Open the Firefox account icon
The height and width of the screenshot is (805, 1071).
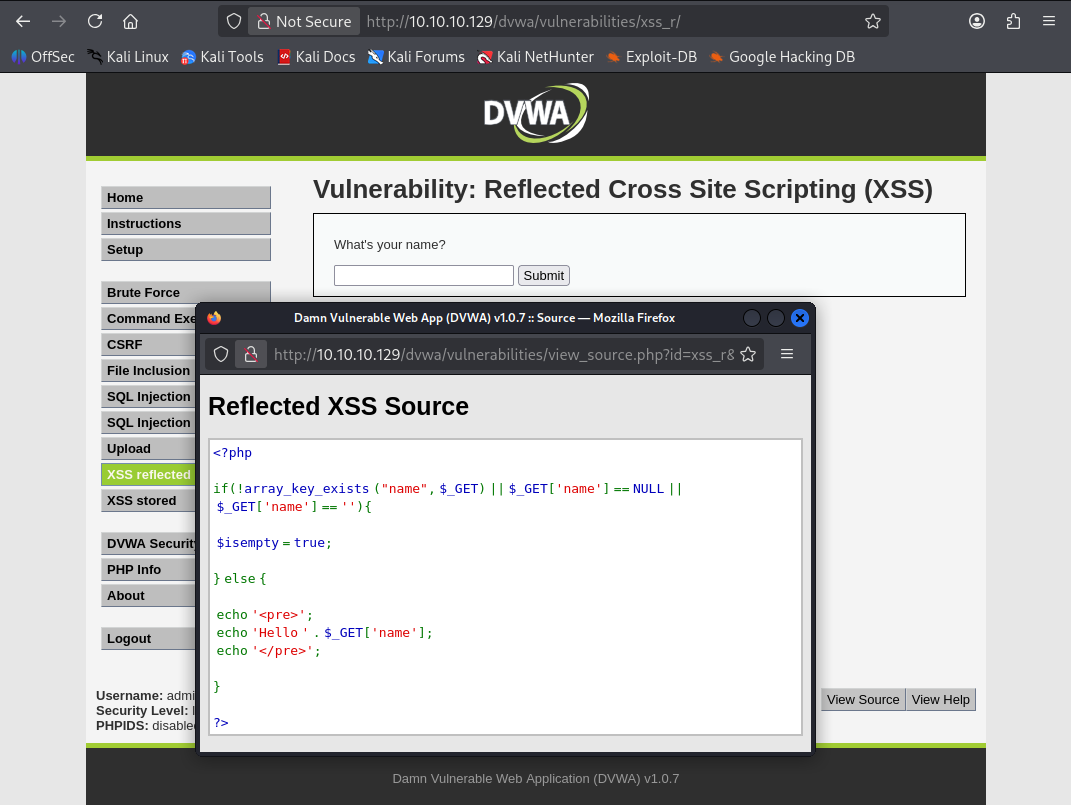pos(977,21)
